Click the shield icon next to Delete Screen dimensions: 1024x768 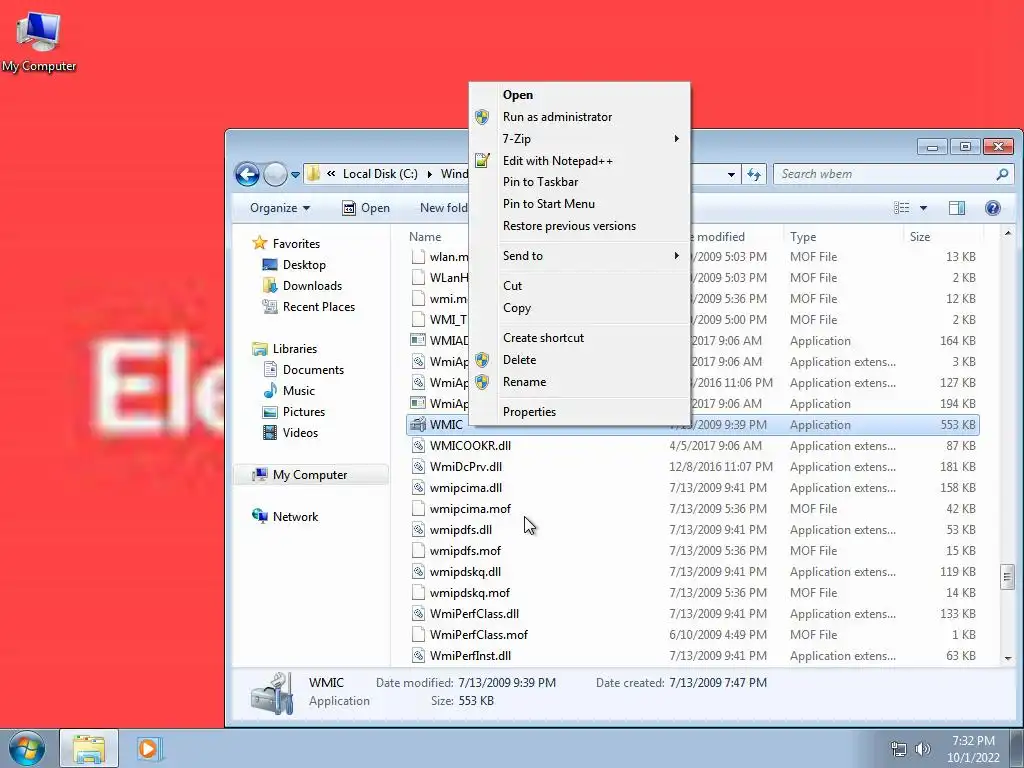point(482,360)
